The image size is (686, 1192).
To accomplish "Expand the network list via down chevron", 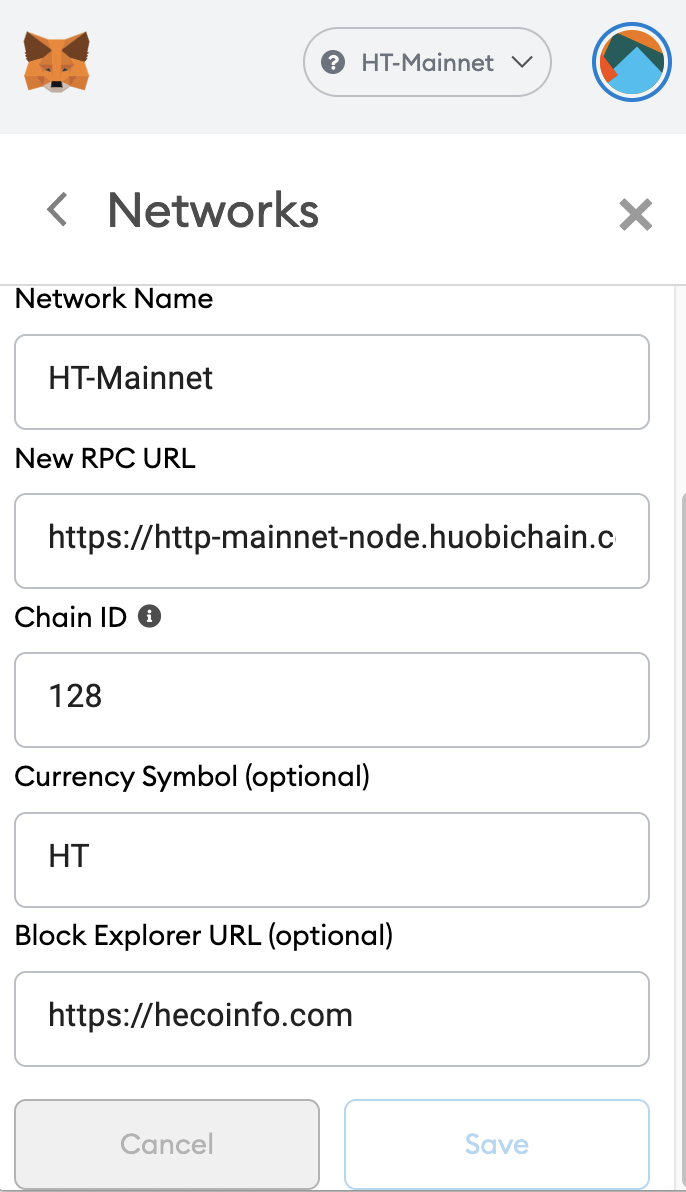I will 522,62.
